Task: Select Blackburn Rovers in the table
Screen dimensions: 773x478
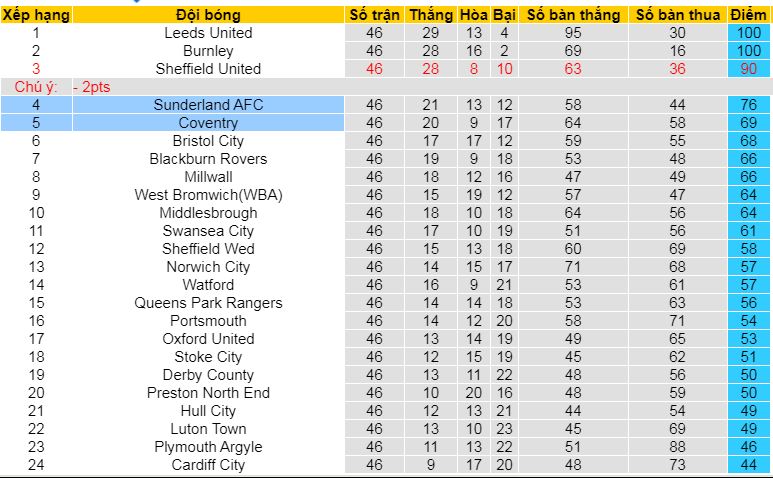Action: point(208,159)
